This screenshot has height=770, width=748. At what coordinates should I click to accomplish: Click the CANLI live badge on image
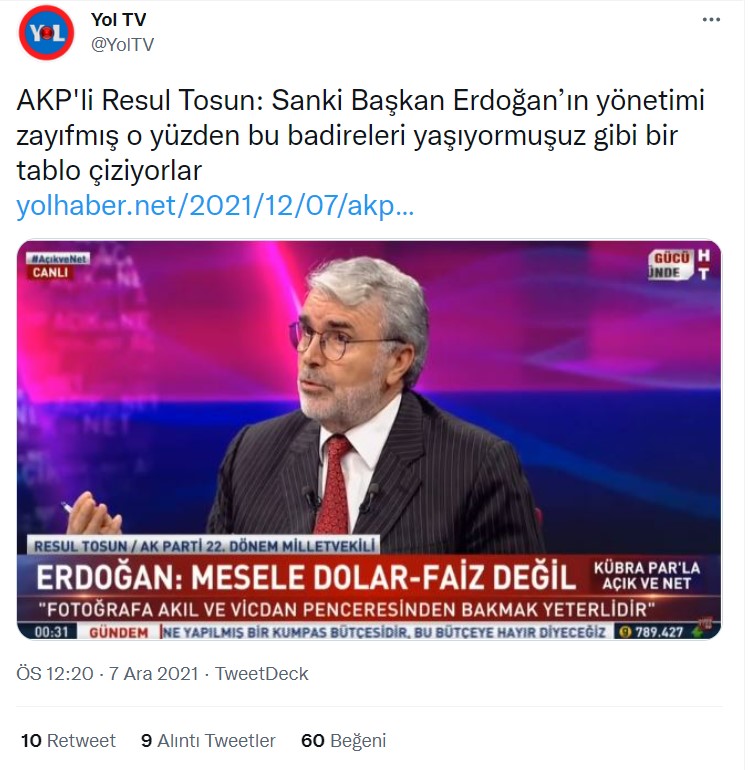pyautogui.click(x=50, y=273)
